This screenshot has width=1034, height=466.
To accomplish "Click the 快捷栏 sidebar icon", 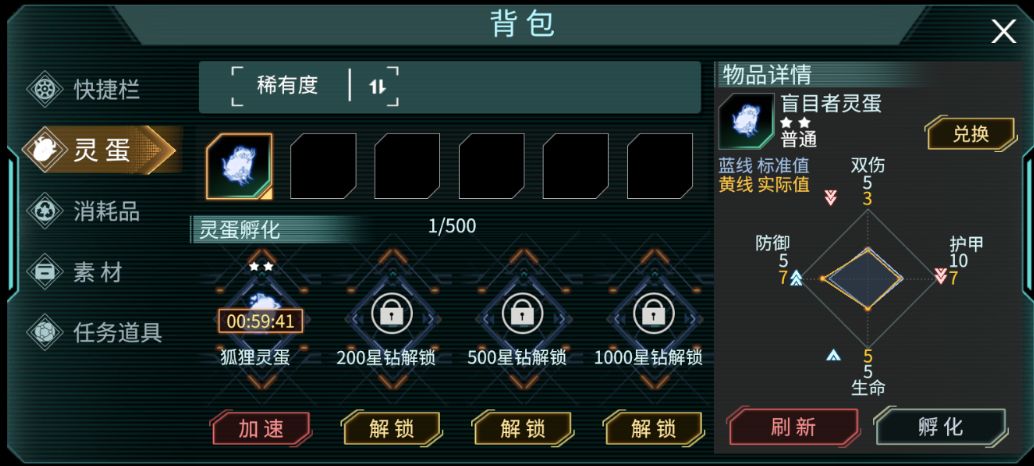I will [45, 89].
